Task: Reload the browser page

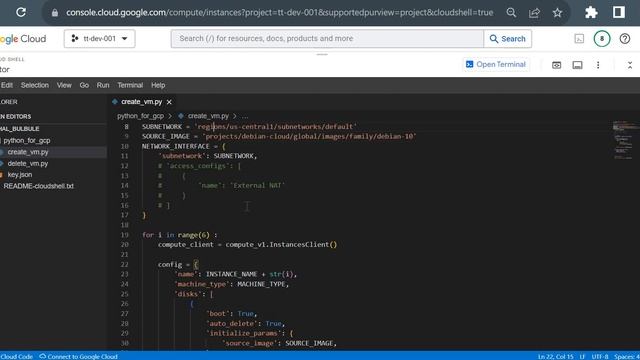Action: point(21,12)
